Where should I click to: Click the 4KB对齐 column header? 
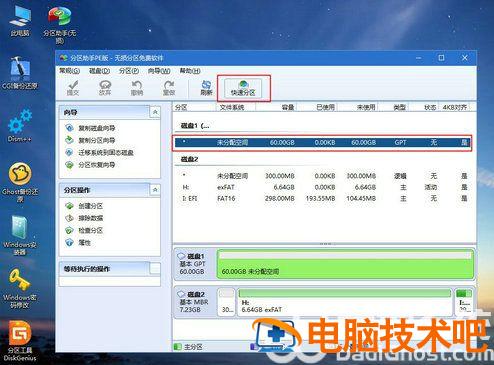coord(455,107)
